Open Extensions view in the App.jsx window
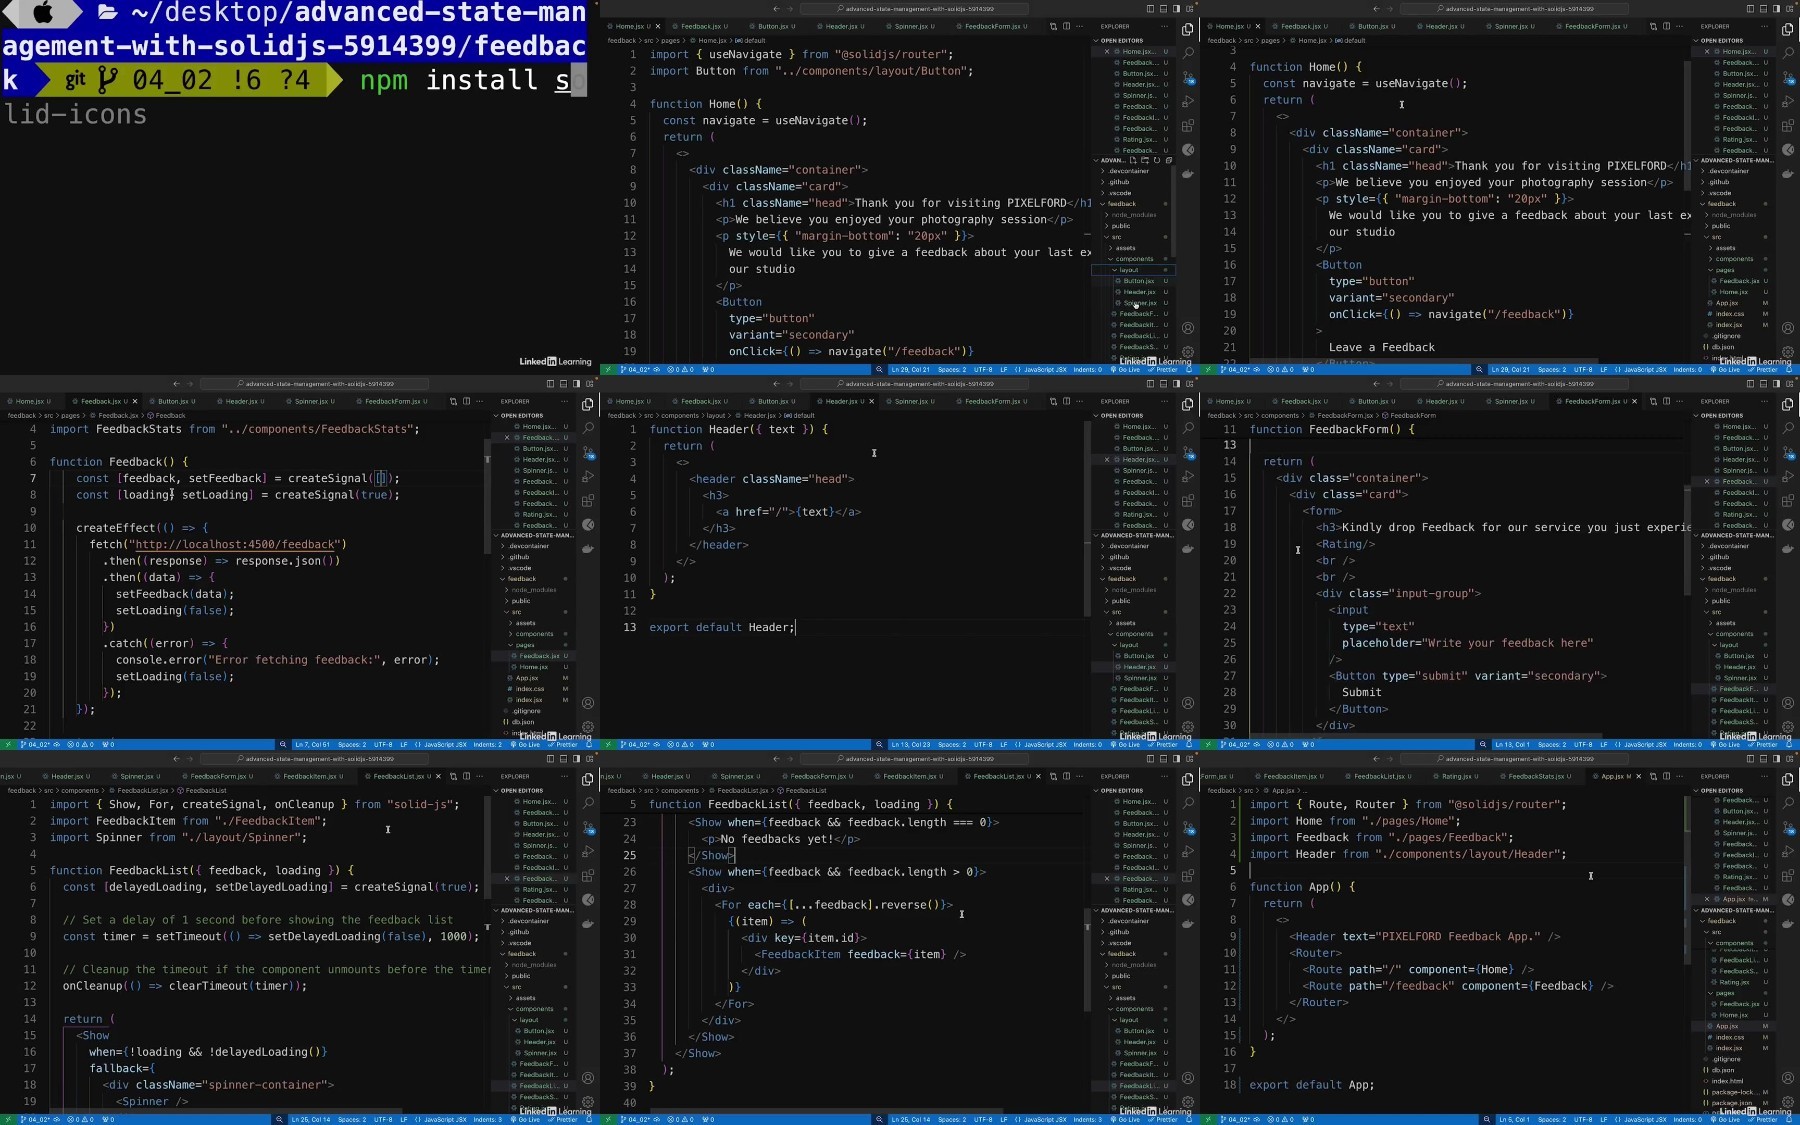Screen dimensions: 1800x1125 1788,875
